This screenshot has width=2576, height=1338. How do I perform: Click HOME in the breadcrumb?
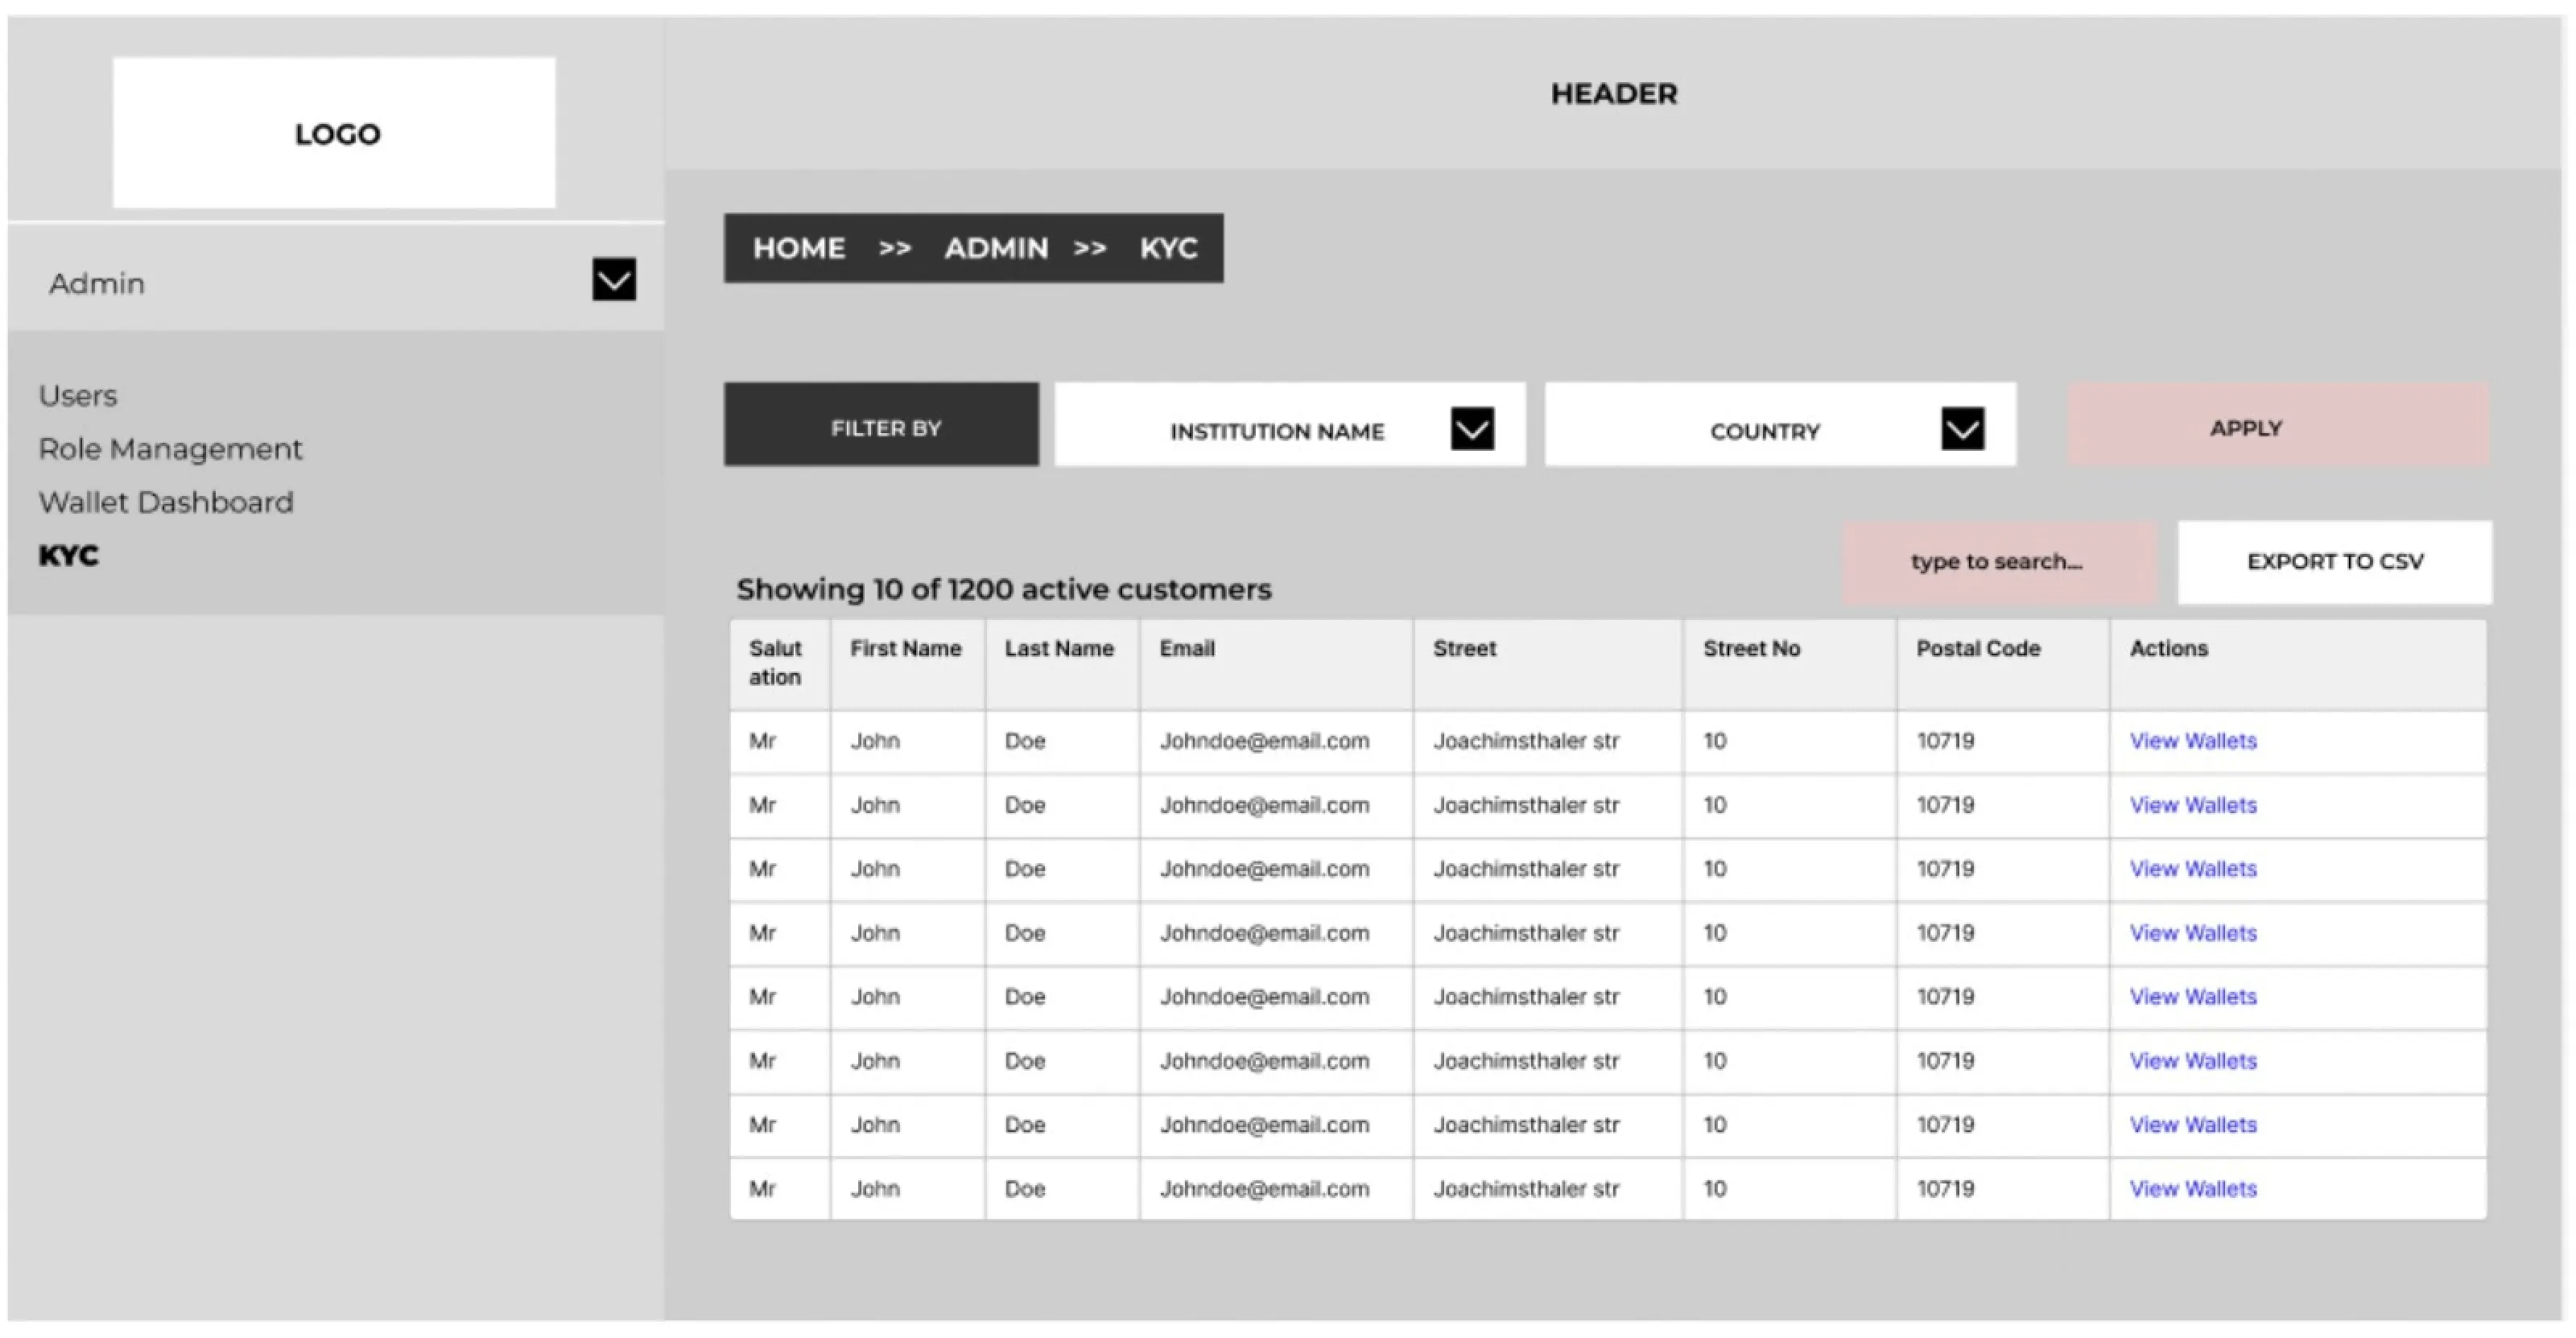click(799, 248)
